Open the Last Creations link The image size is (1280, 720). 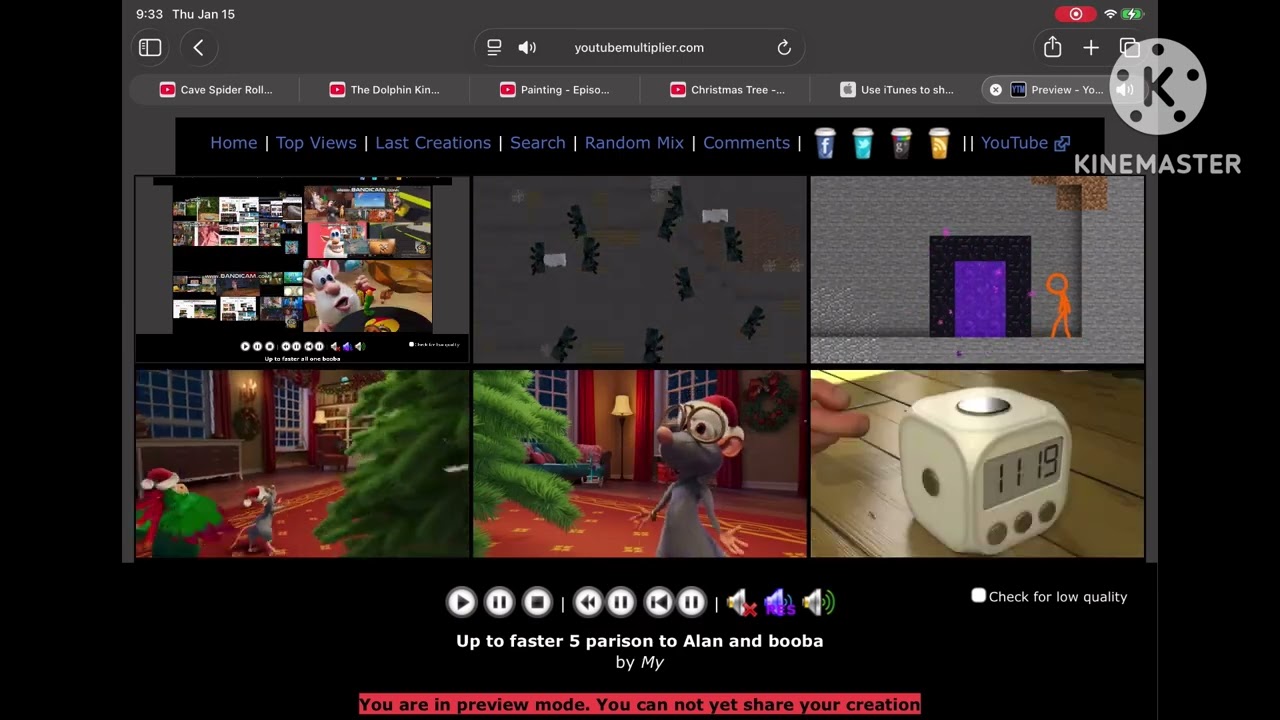click(433, 143)
